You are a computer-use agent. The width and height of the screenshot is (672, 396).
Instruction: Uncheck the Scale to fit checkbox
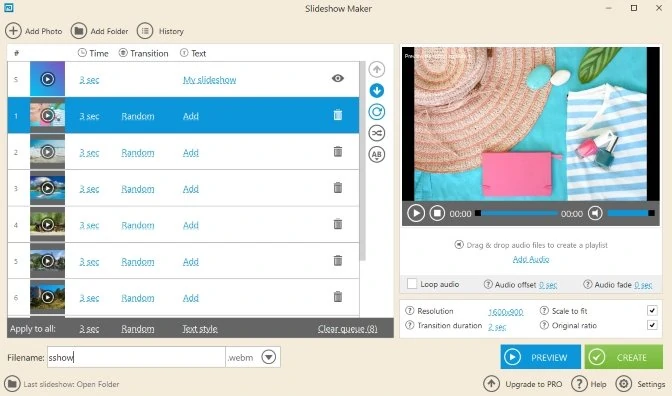[652, 311]
